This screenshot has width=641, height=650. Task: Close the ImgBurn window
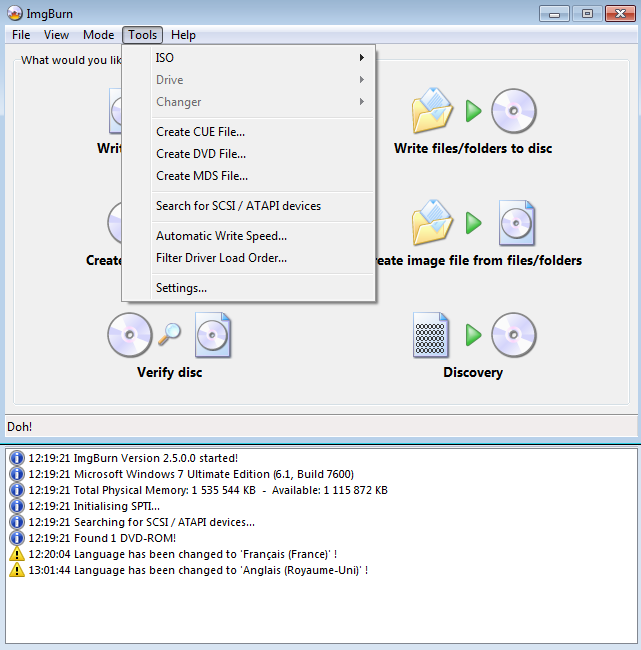click(x=620, y=14)
